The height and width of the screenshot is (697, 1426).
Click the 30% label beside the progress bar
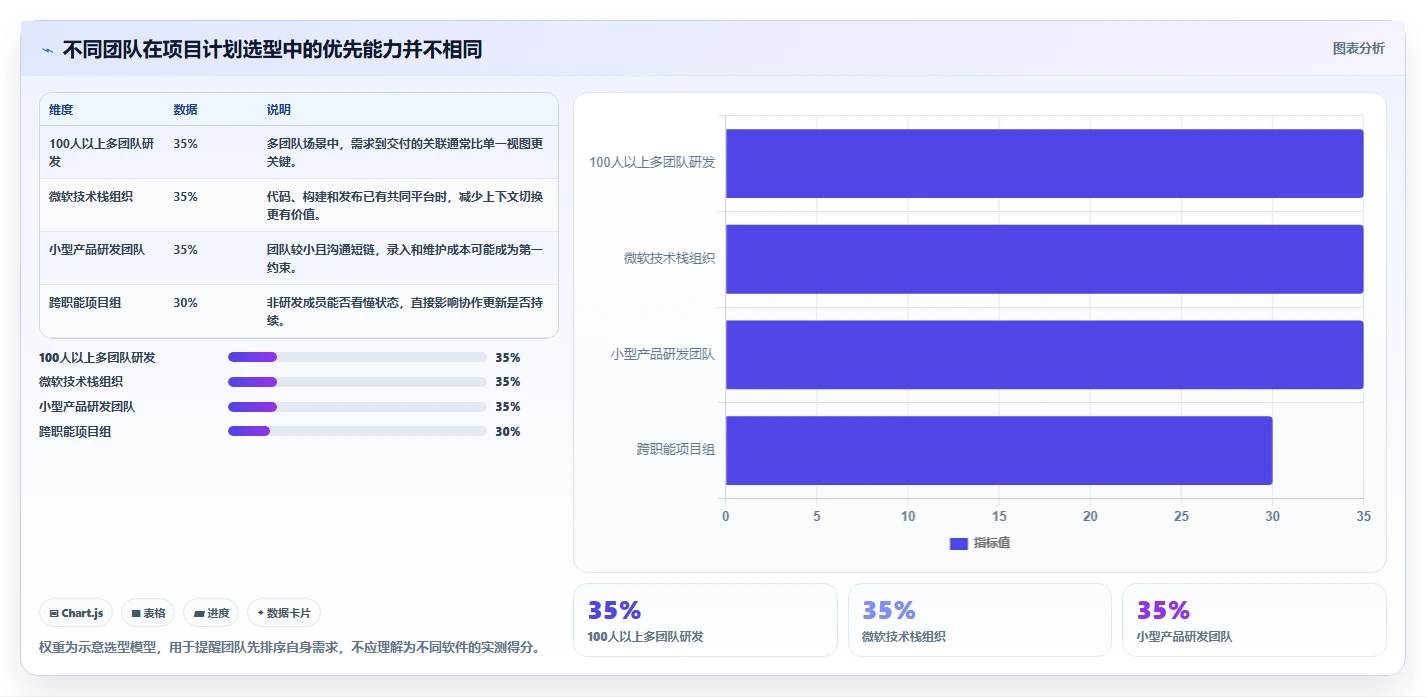click(x=508, y=432)
